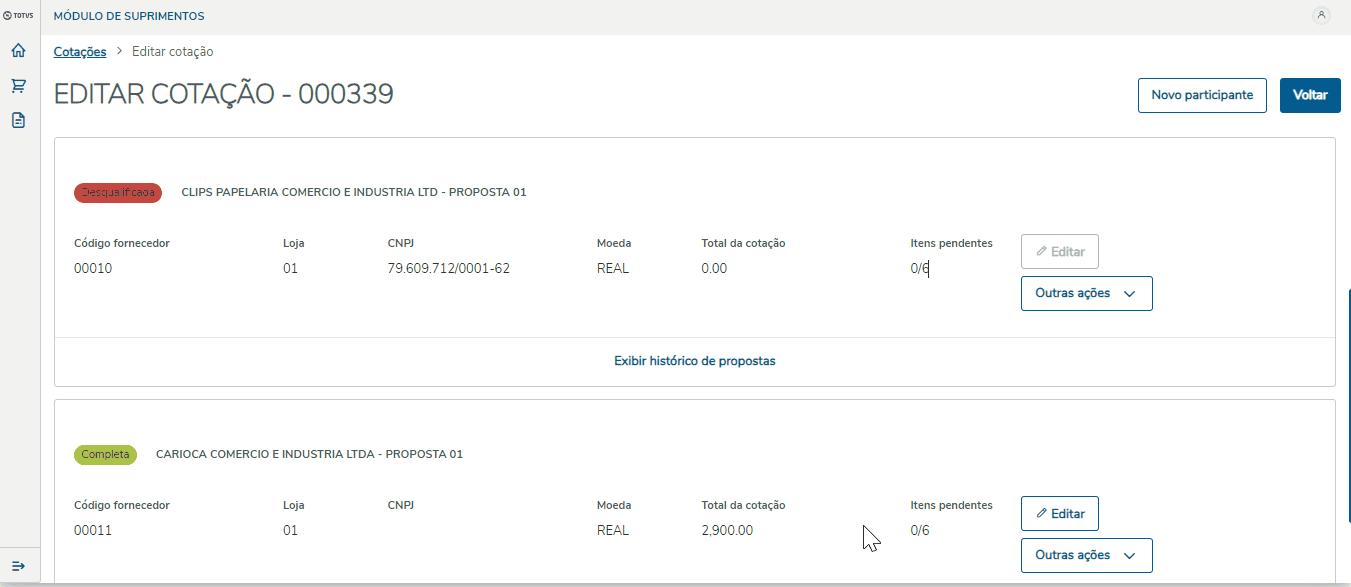Click the green Completa status badge

pos(105,455)
